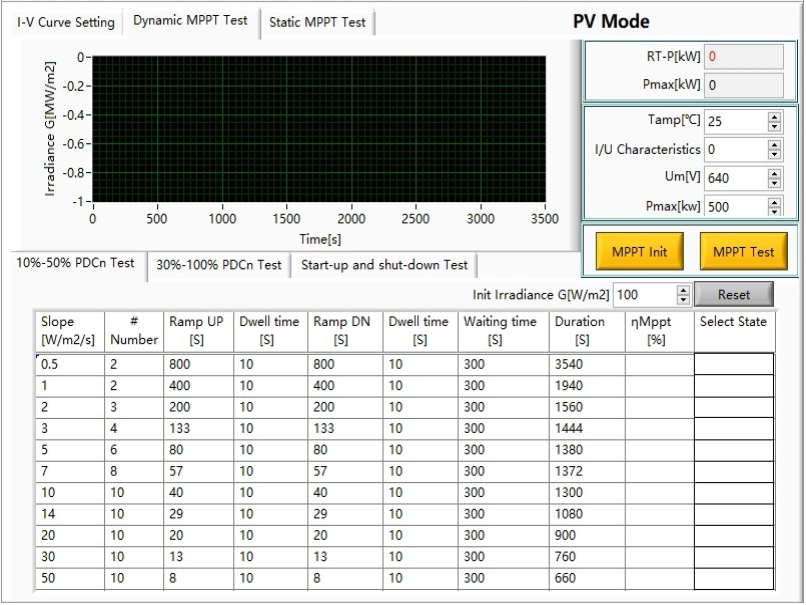806x605 pixels.
Task: Select State cell for slope 0.5 row
Action: (x=734, y=365)
